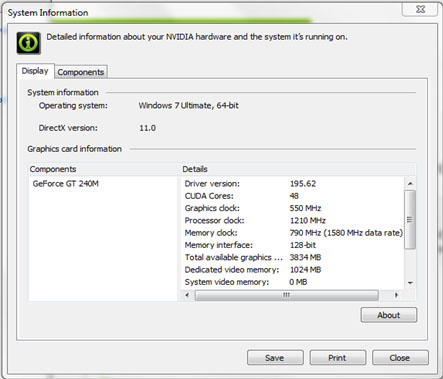Viewport: 443px width, 379px height.
Task: Click the details list scroll up arrow
Action: [410, 184]
